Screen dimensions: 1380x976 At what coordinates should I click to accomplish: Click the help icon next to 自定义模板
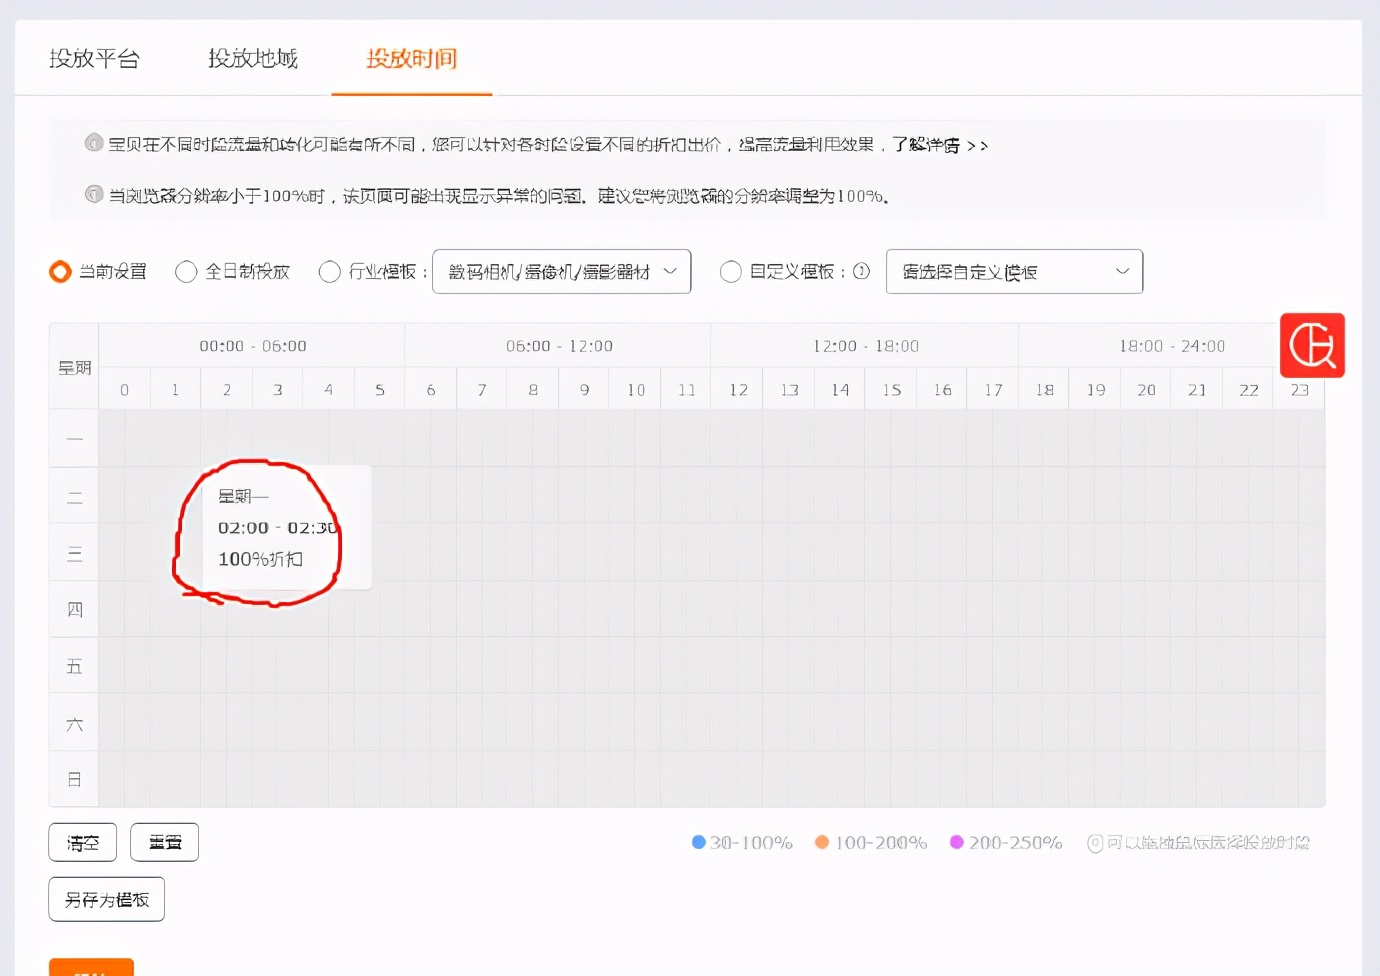coord(862,271)
